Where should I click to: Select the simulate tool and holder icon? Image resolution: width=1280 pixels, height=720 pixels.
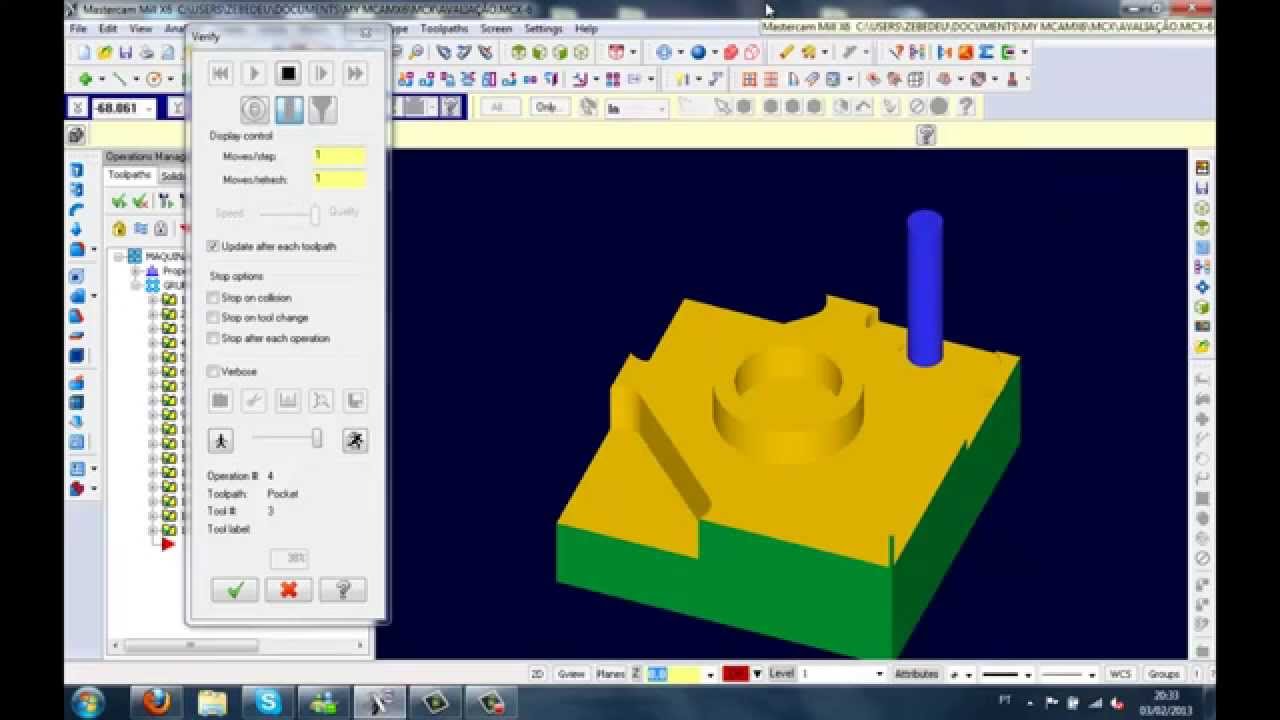pyautogui.click(x=322, y=109)
